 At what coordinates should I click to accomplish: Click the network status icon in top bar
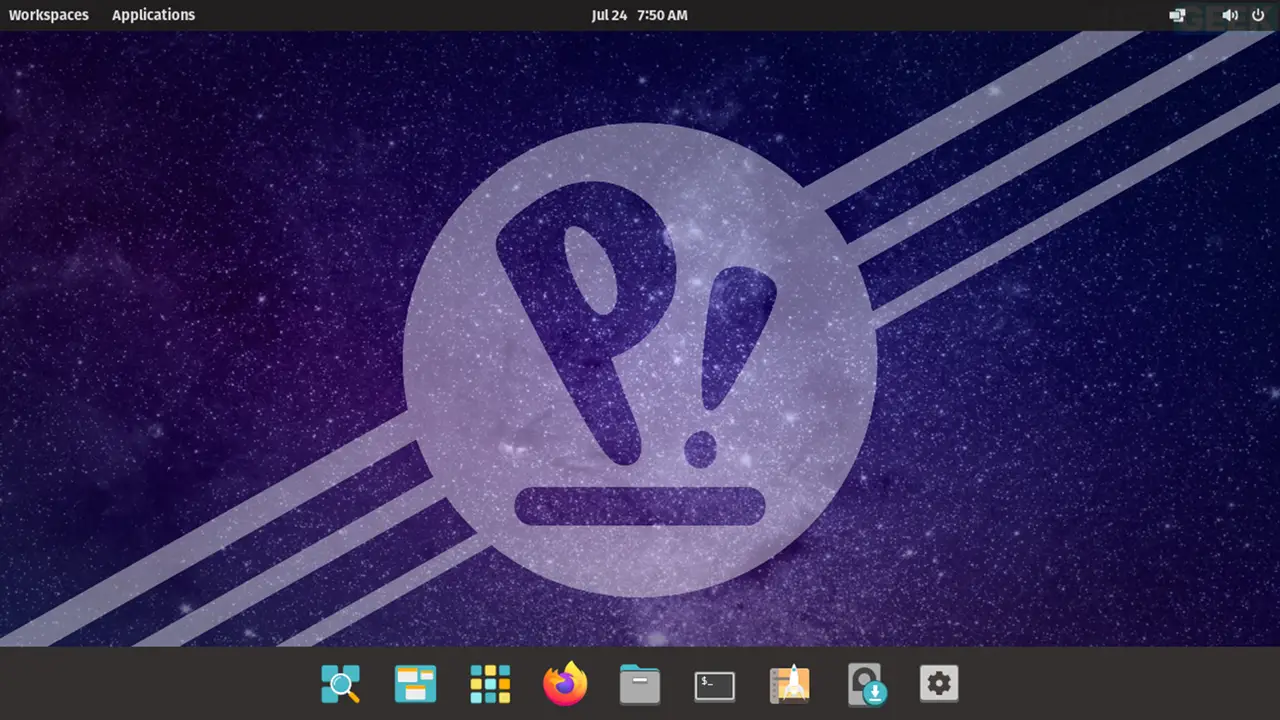(1178, 15)
